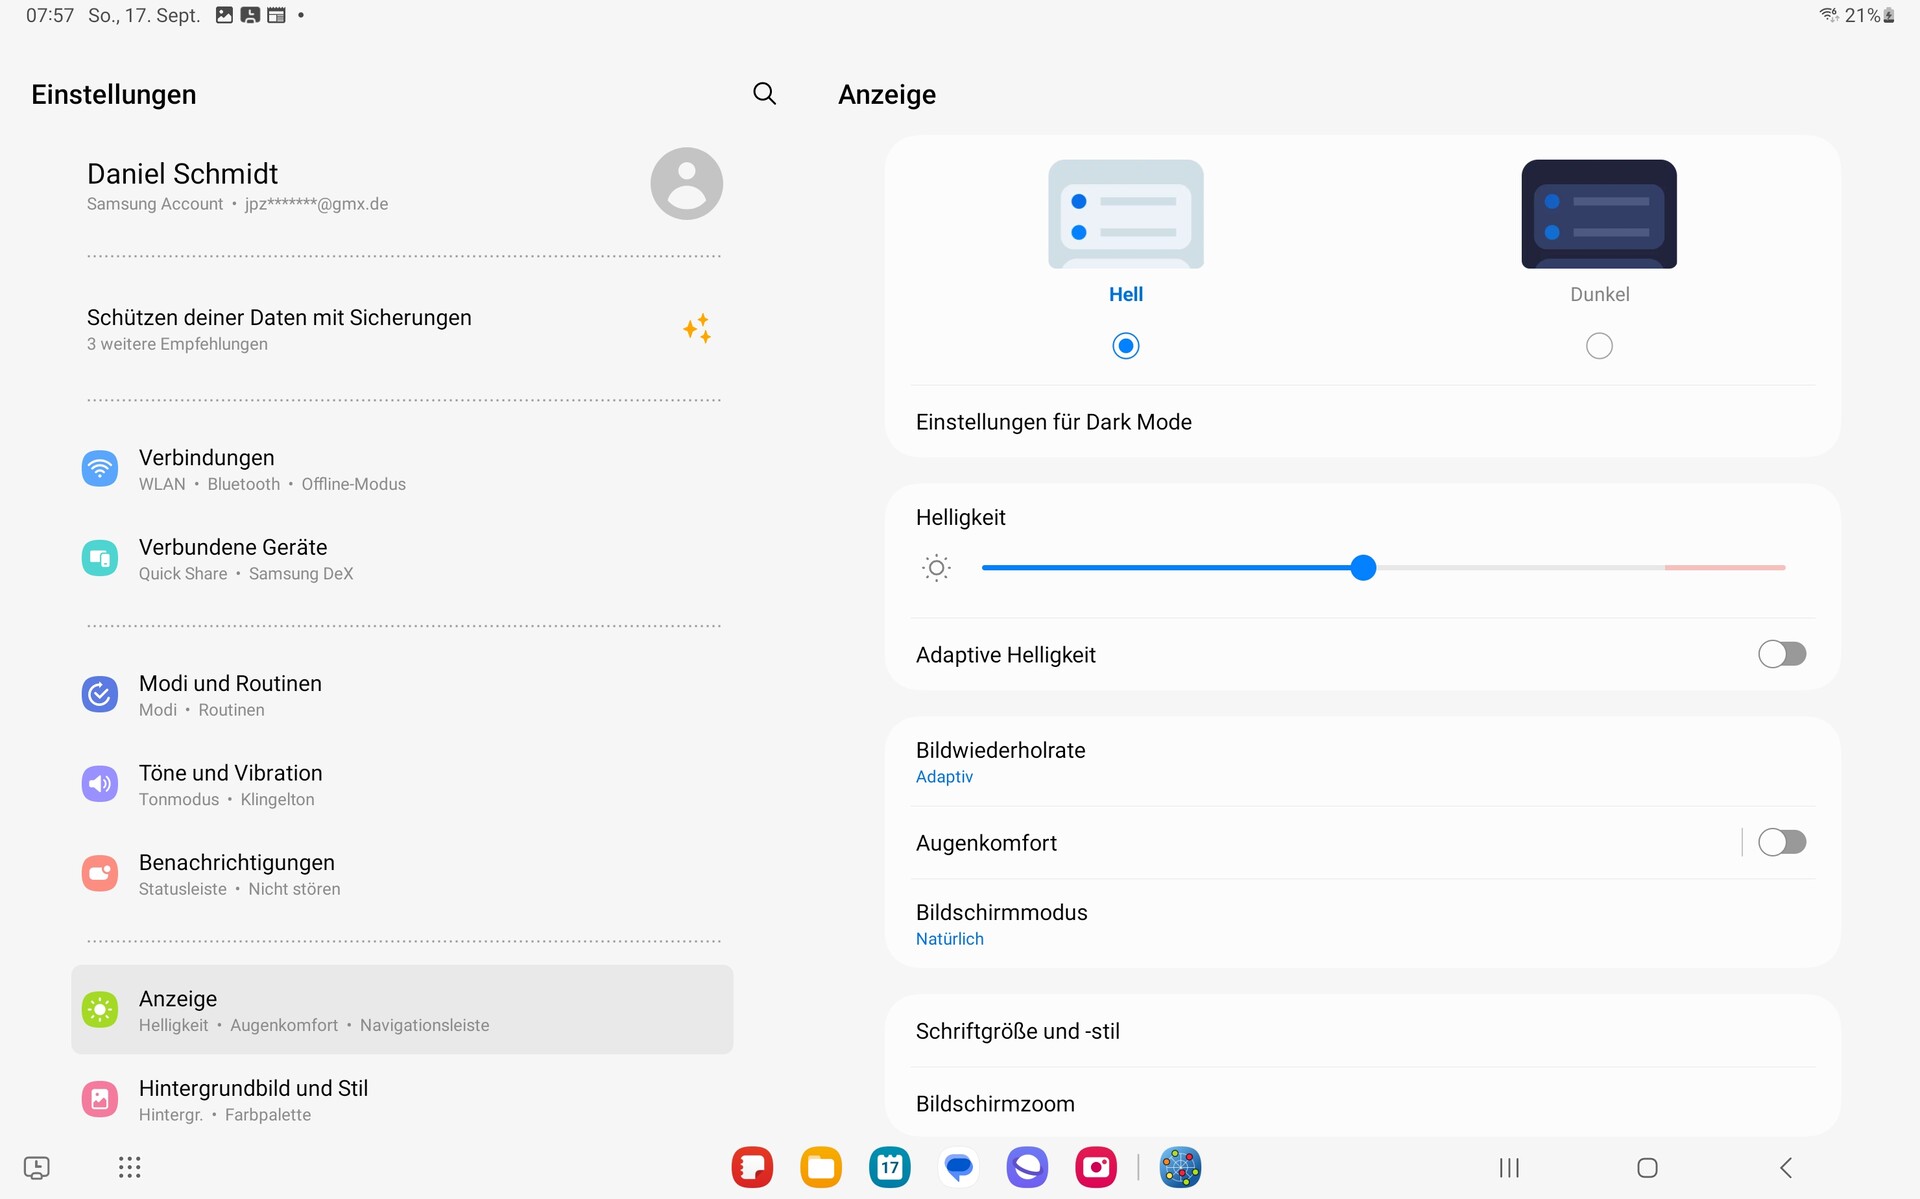Tap the Daniel Schmidt profile avatar
Viewport: 1920px width, 1199px height.
click(686, 184)
